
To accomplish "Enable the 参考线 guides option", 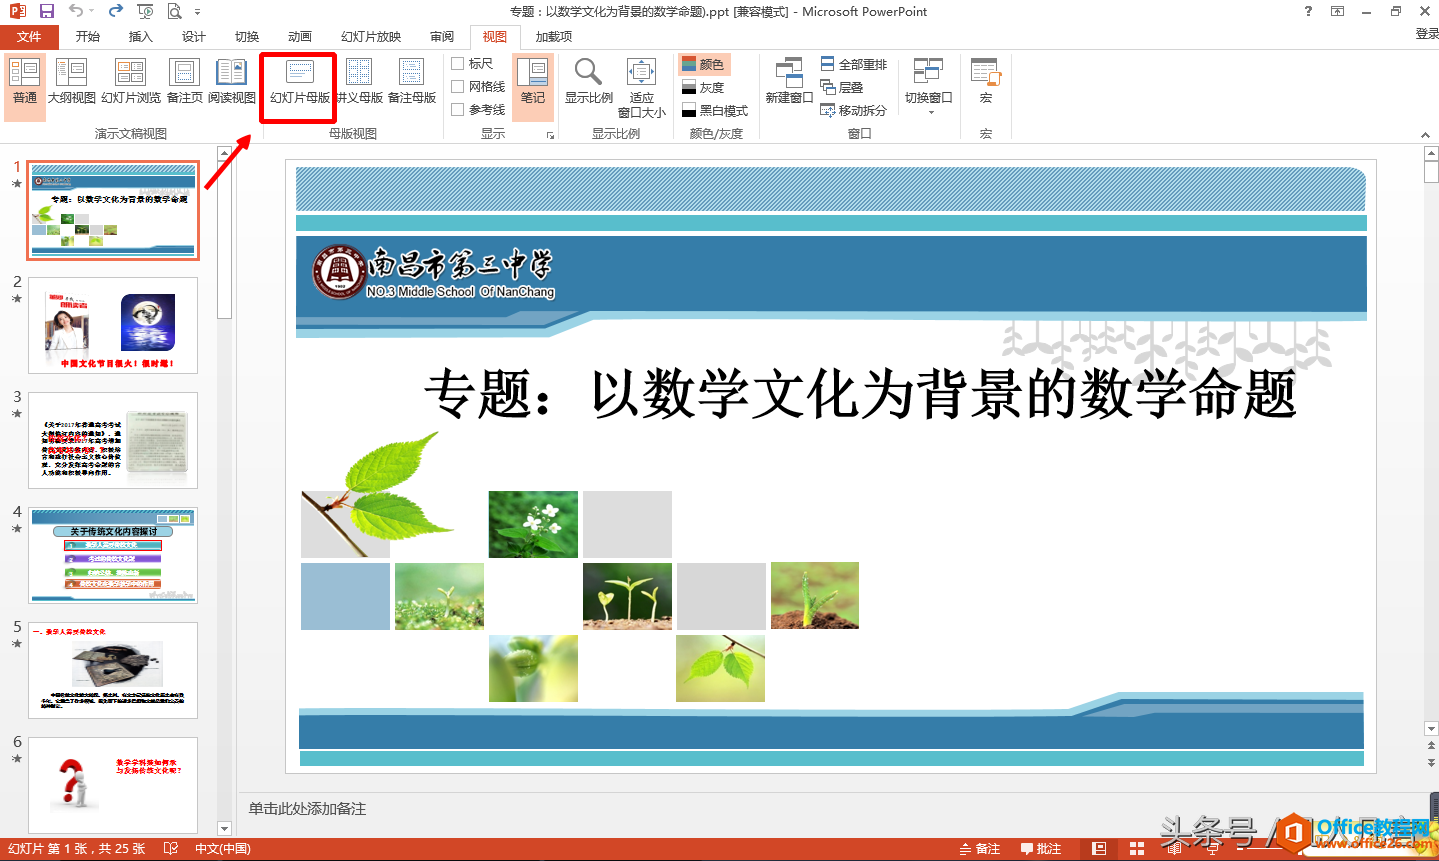I will 457,108.
